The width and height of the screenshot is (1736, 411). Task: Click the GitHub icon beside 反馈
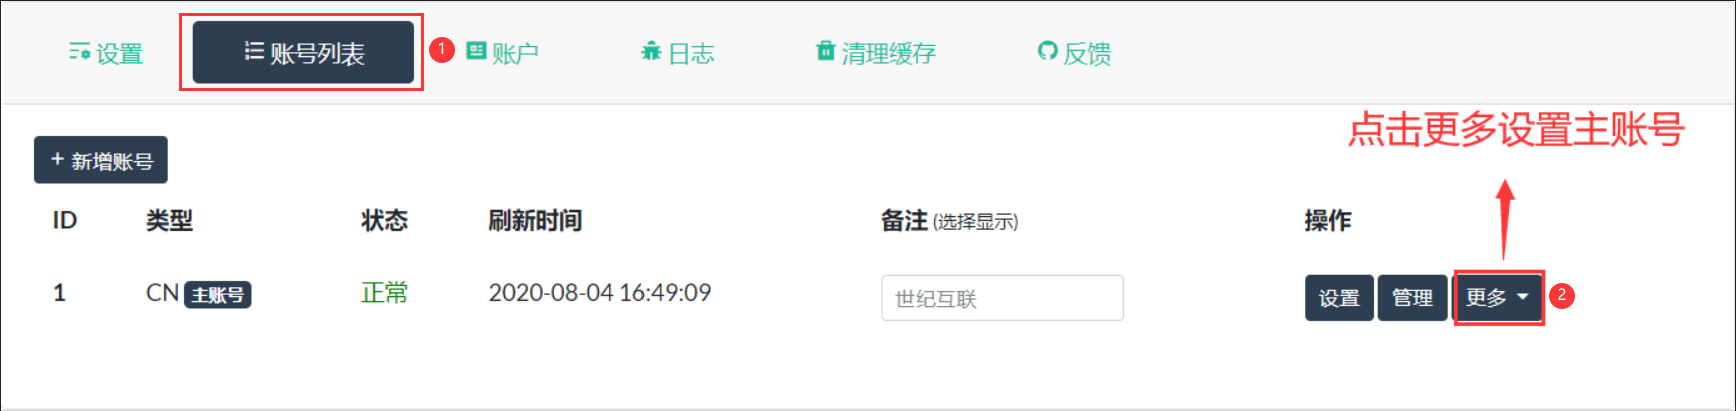[1047, 51]
